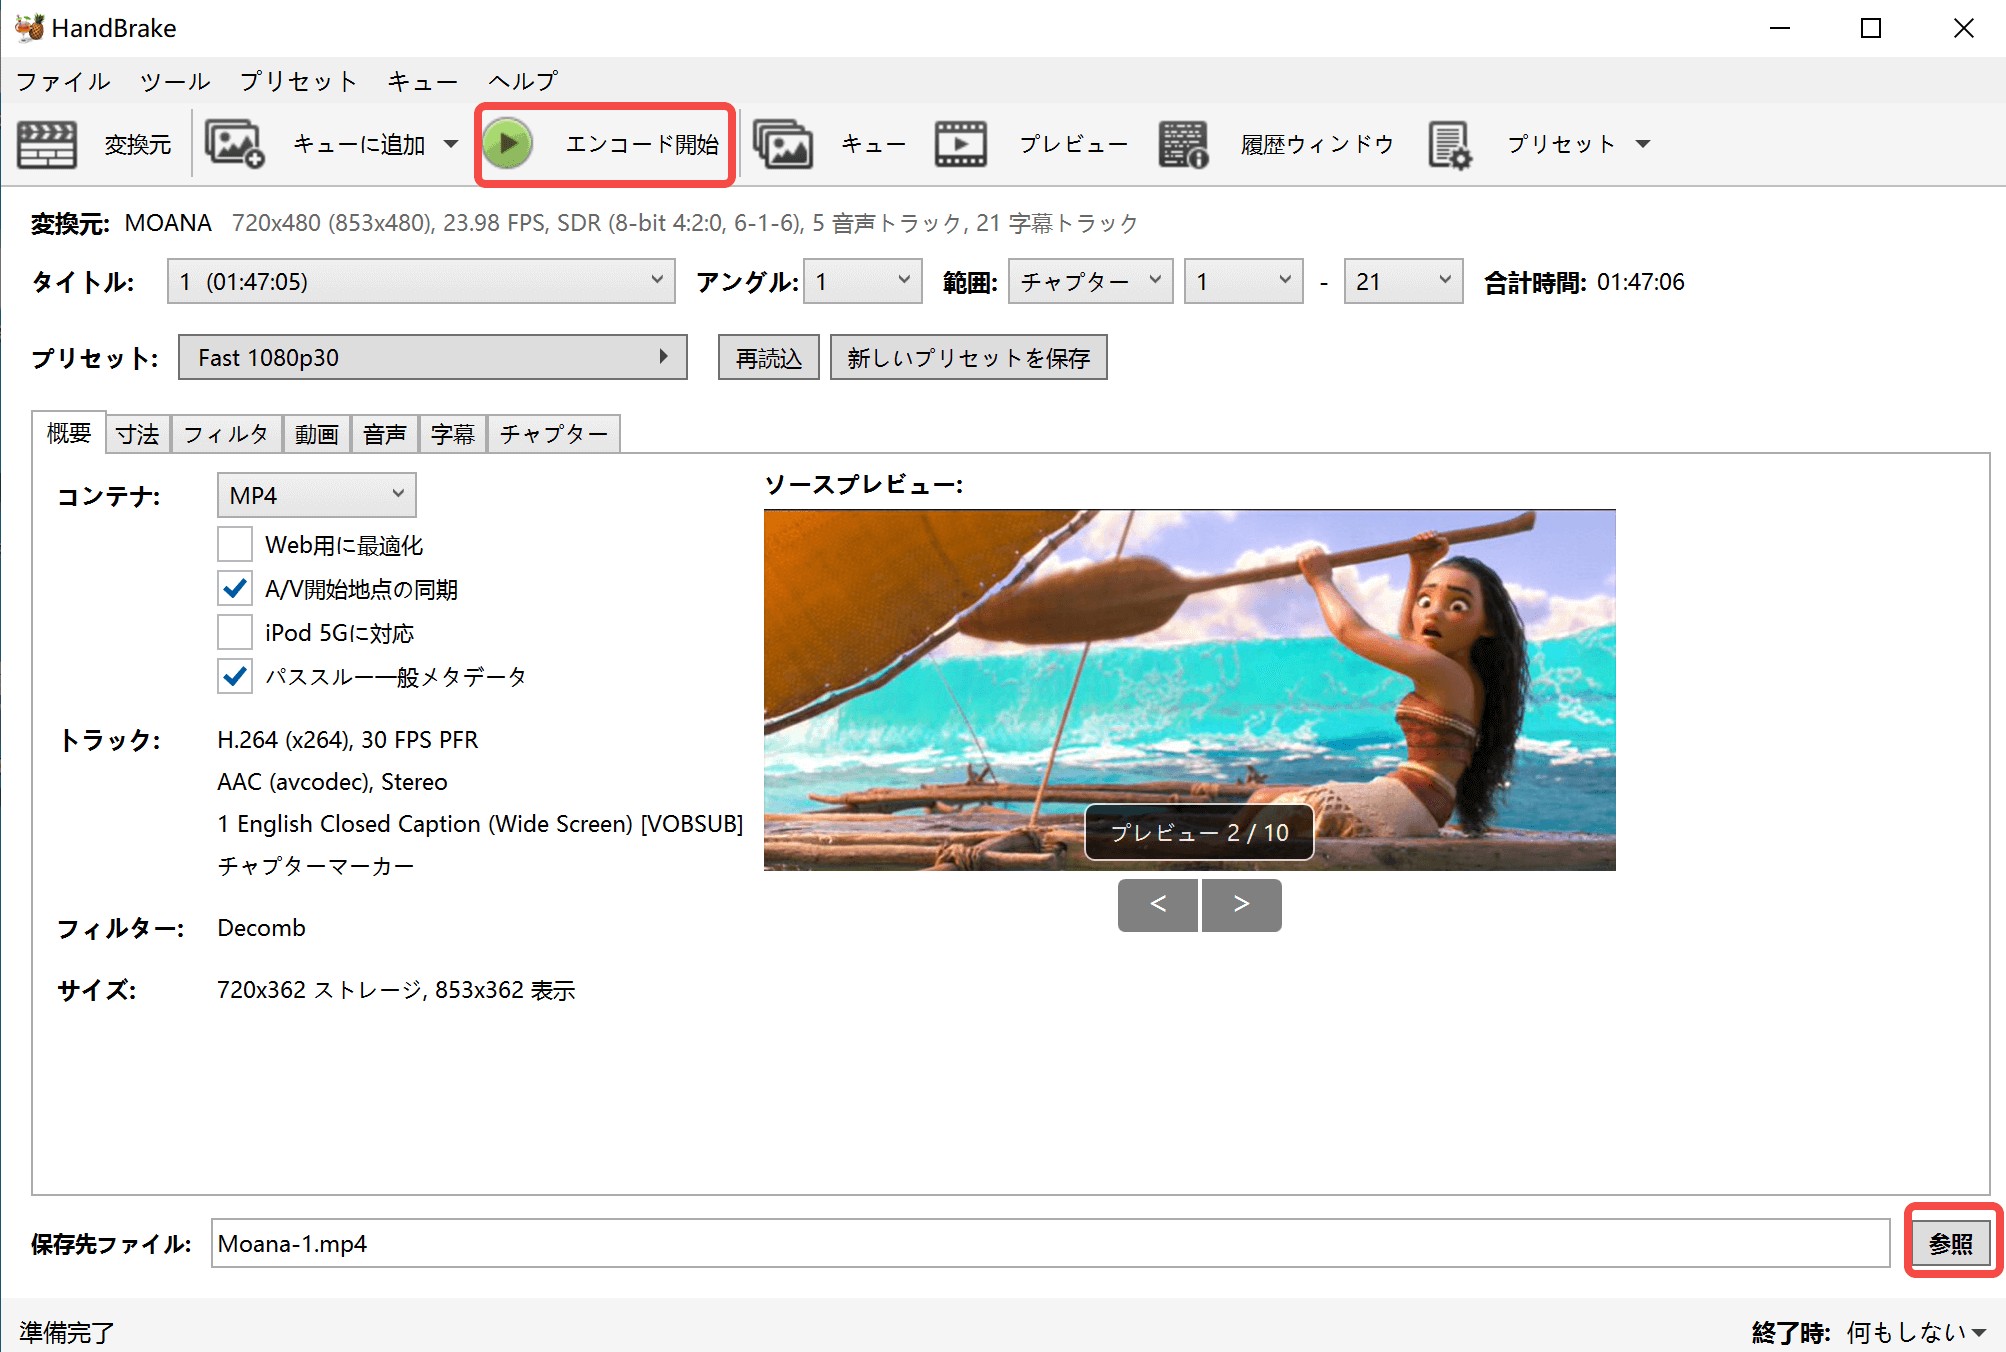Click the 合計時間 01:47:06 value

tap(1640, 282)
